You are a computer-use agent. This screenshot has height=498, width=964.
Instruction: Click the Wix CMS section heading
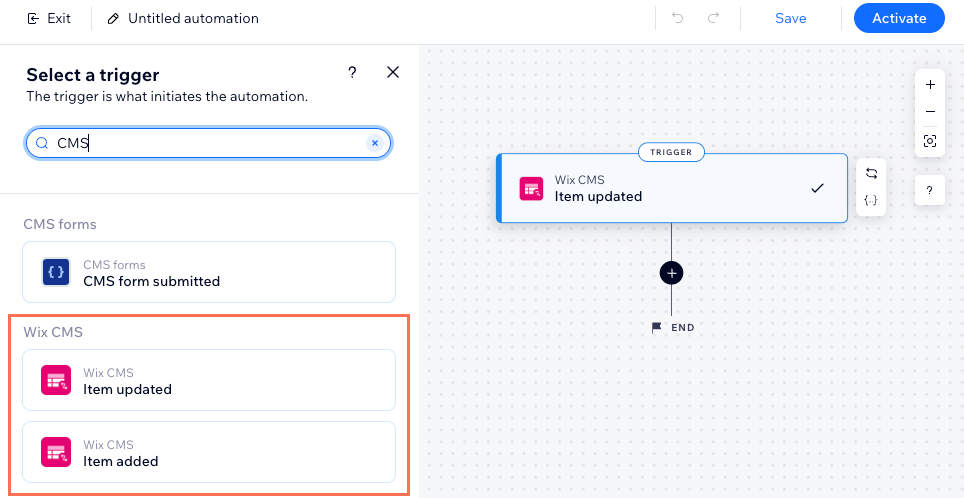pyautogui.click(x=53, y=333)
